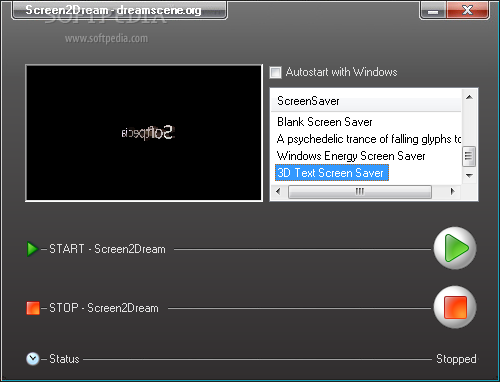Select the psychedelic trance of falling glyphs entry
This screenshot has height=382, width=500.
point(368,139)
